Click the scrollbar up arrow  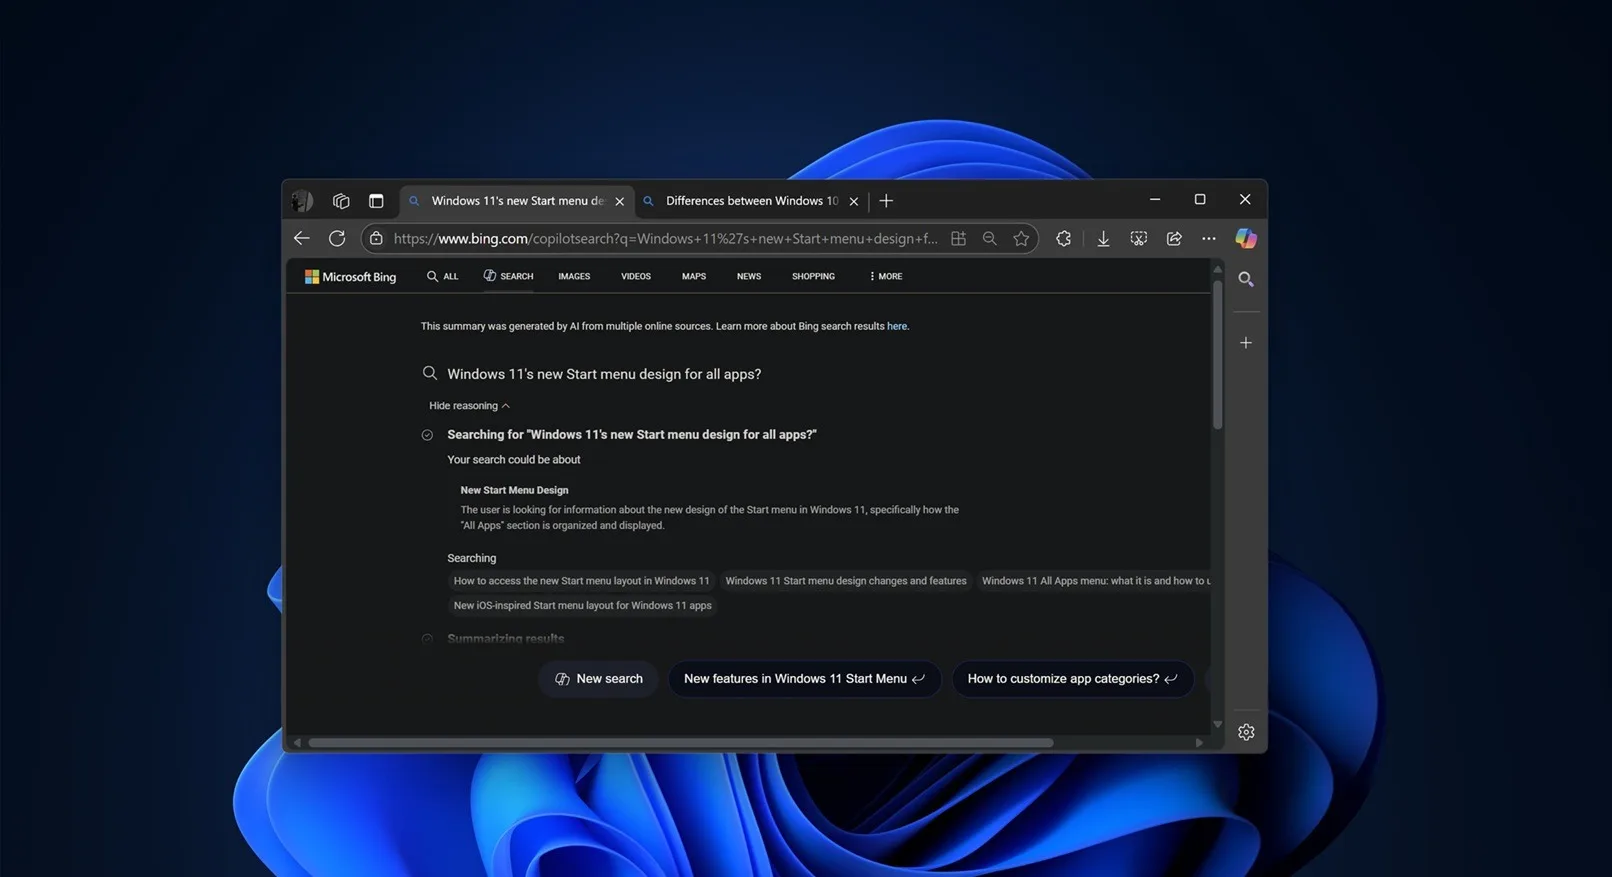1217,270
